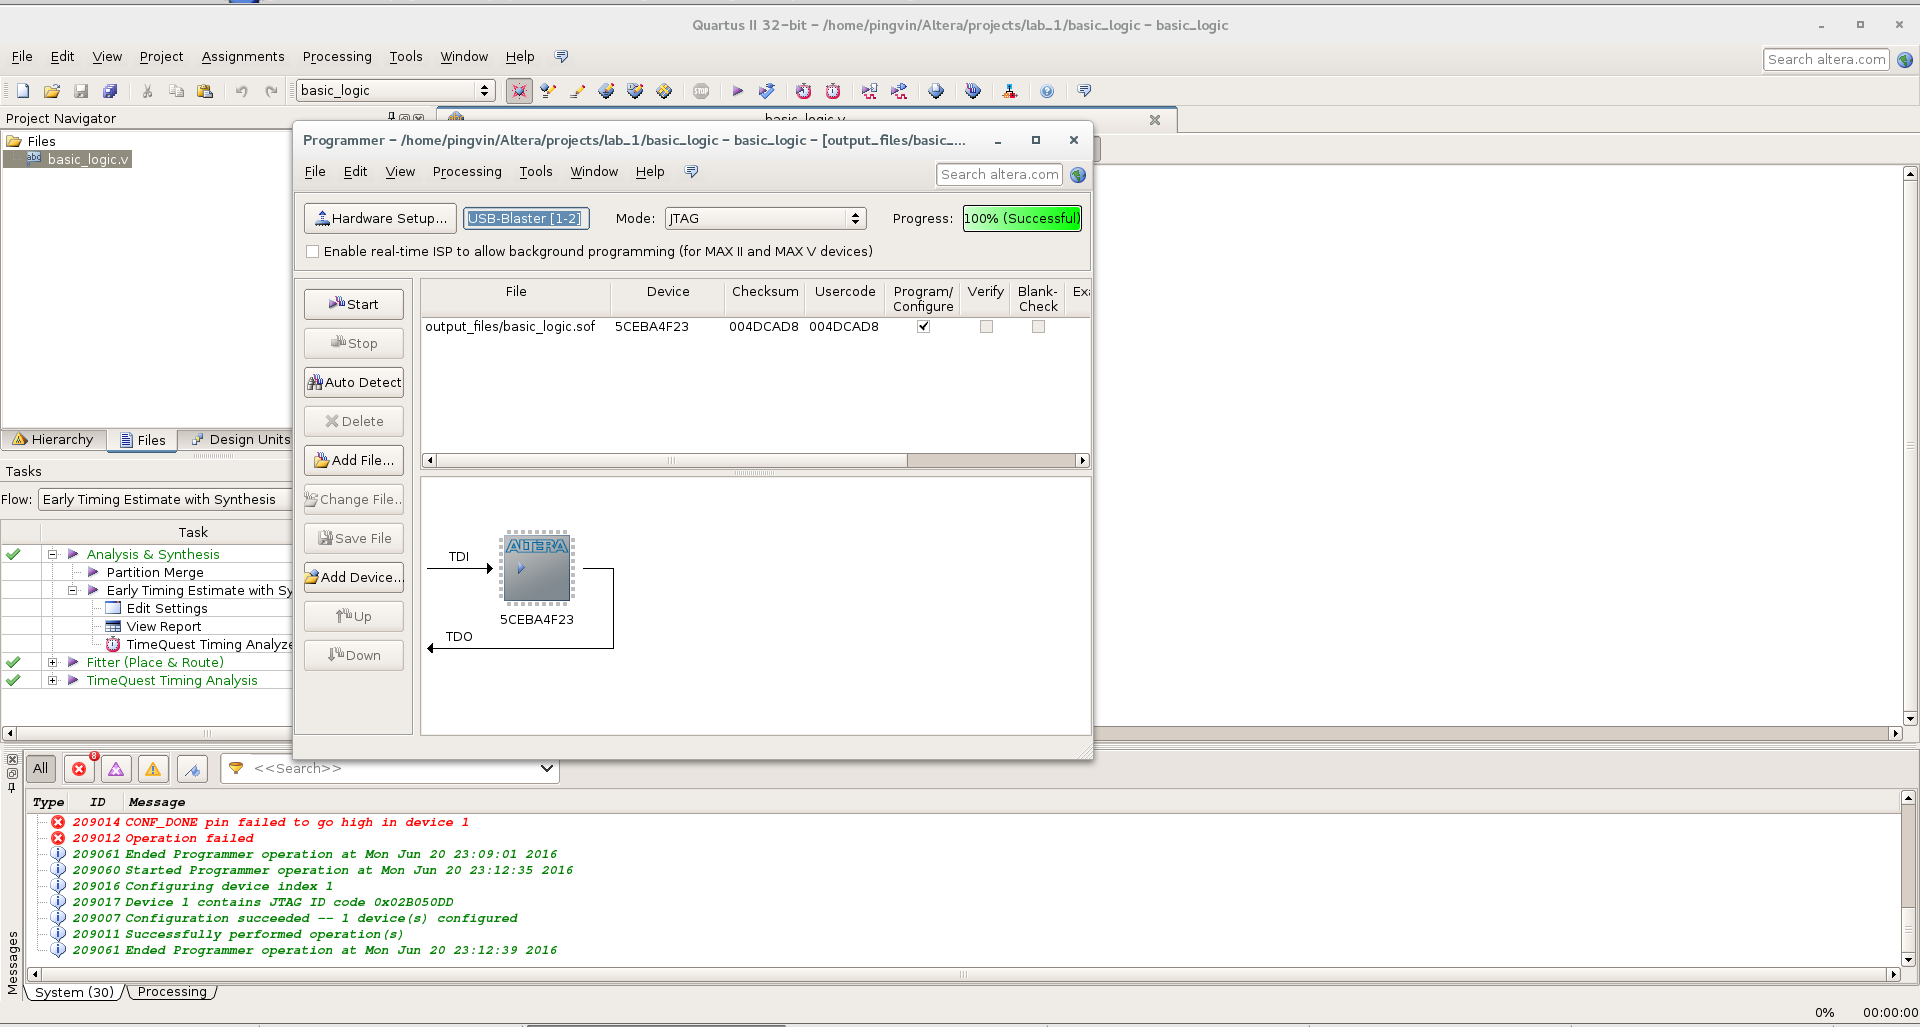1920x1027 pixels.
Task: Toggle the All messages filter button
Action: pos(40,769)
